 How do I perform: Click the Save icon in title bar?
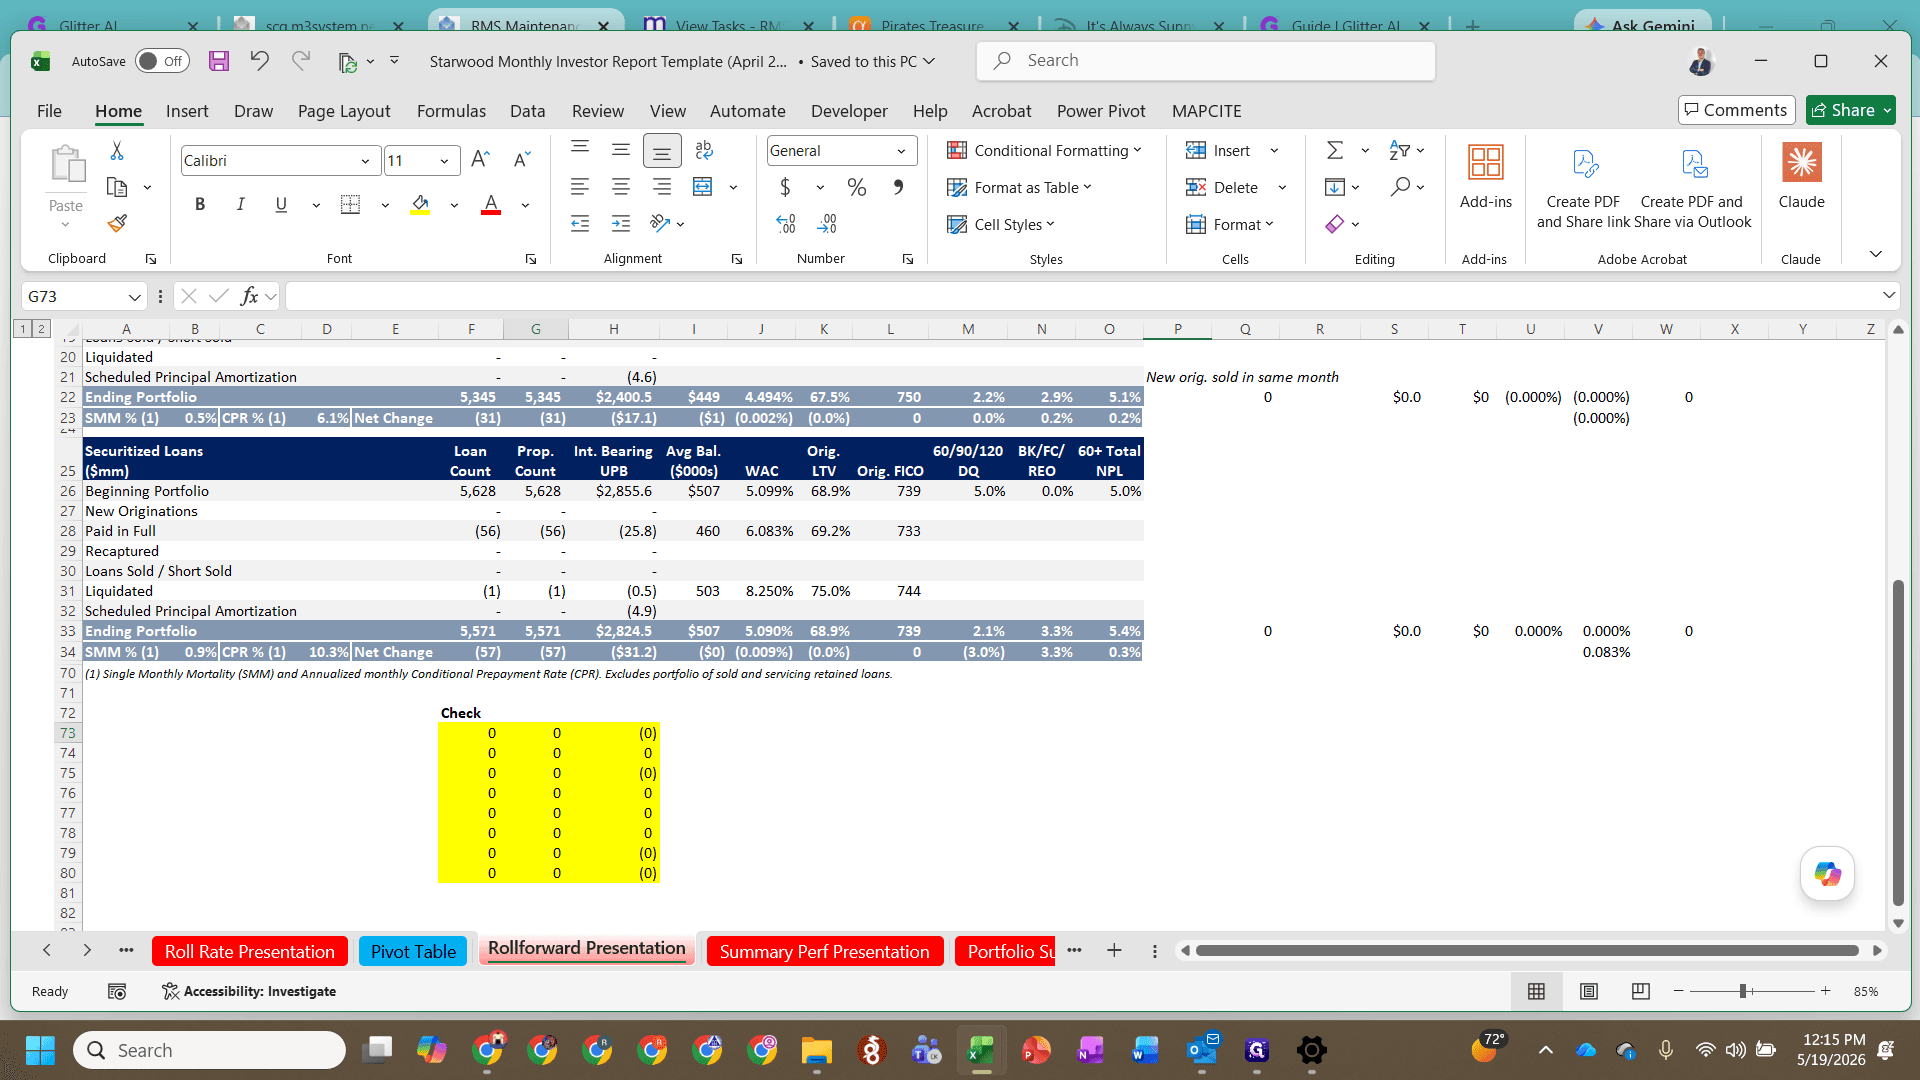click(218, 61)
